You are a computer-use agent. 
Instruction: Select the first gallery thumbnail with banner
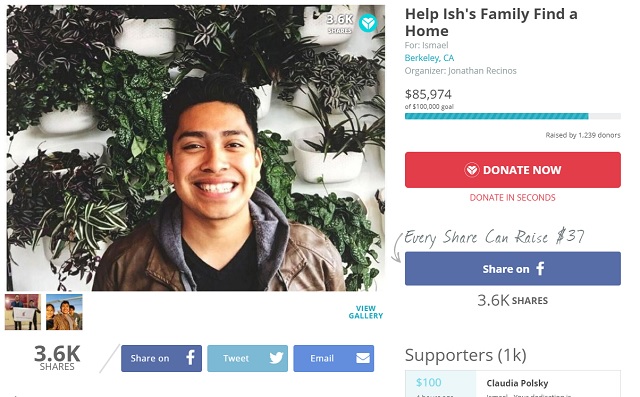23,312
